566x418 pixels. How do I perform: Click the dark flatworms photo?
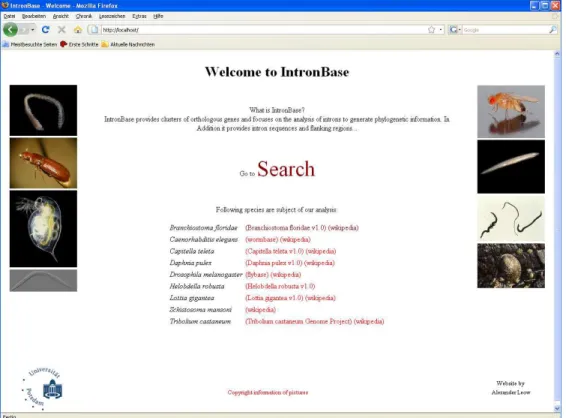coord(511,219)
